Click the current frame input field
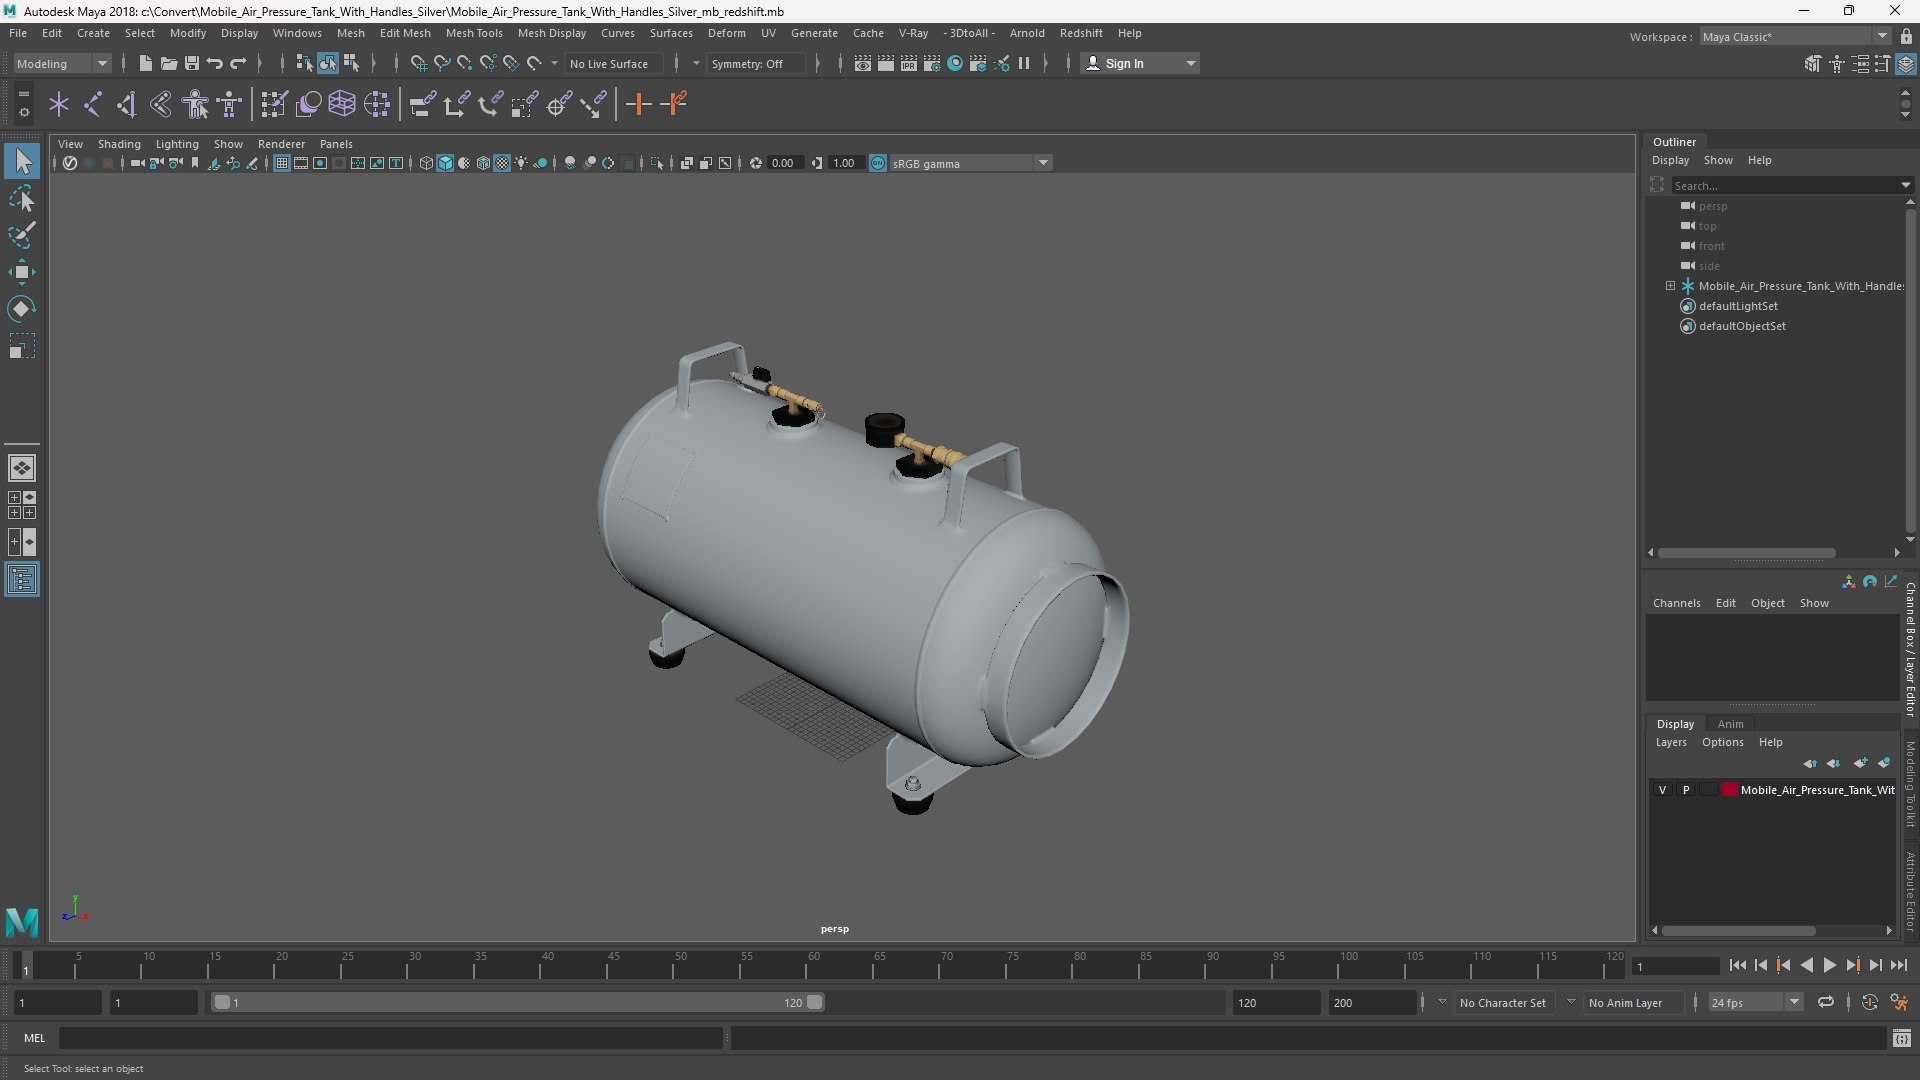The height and width of the screenshot is (1080, 1920). click(x=1675, y=966)
